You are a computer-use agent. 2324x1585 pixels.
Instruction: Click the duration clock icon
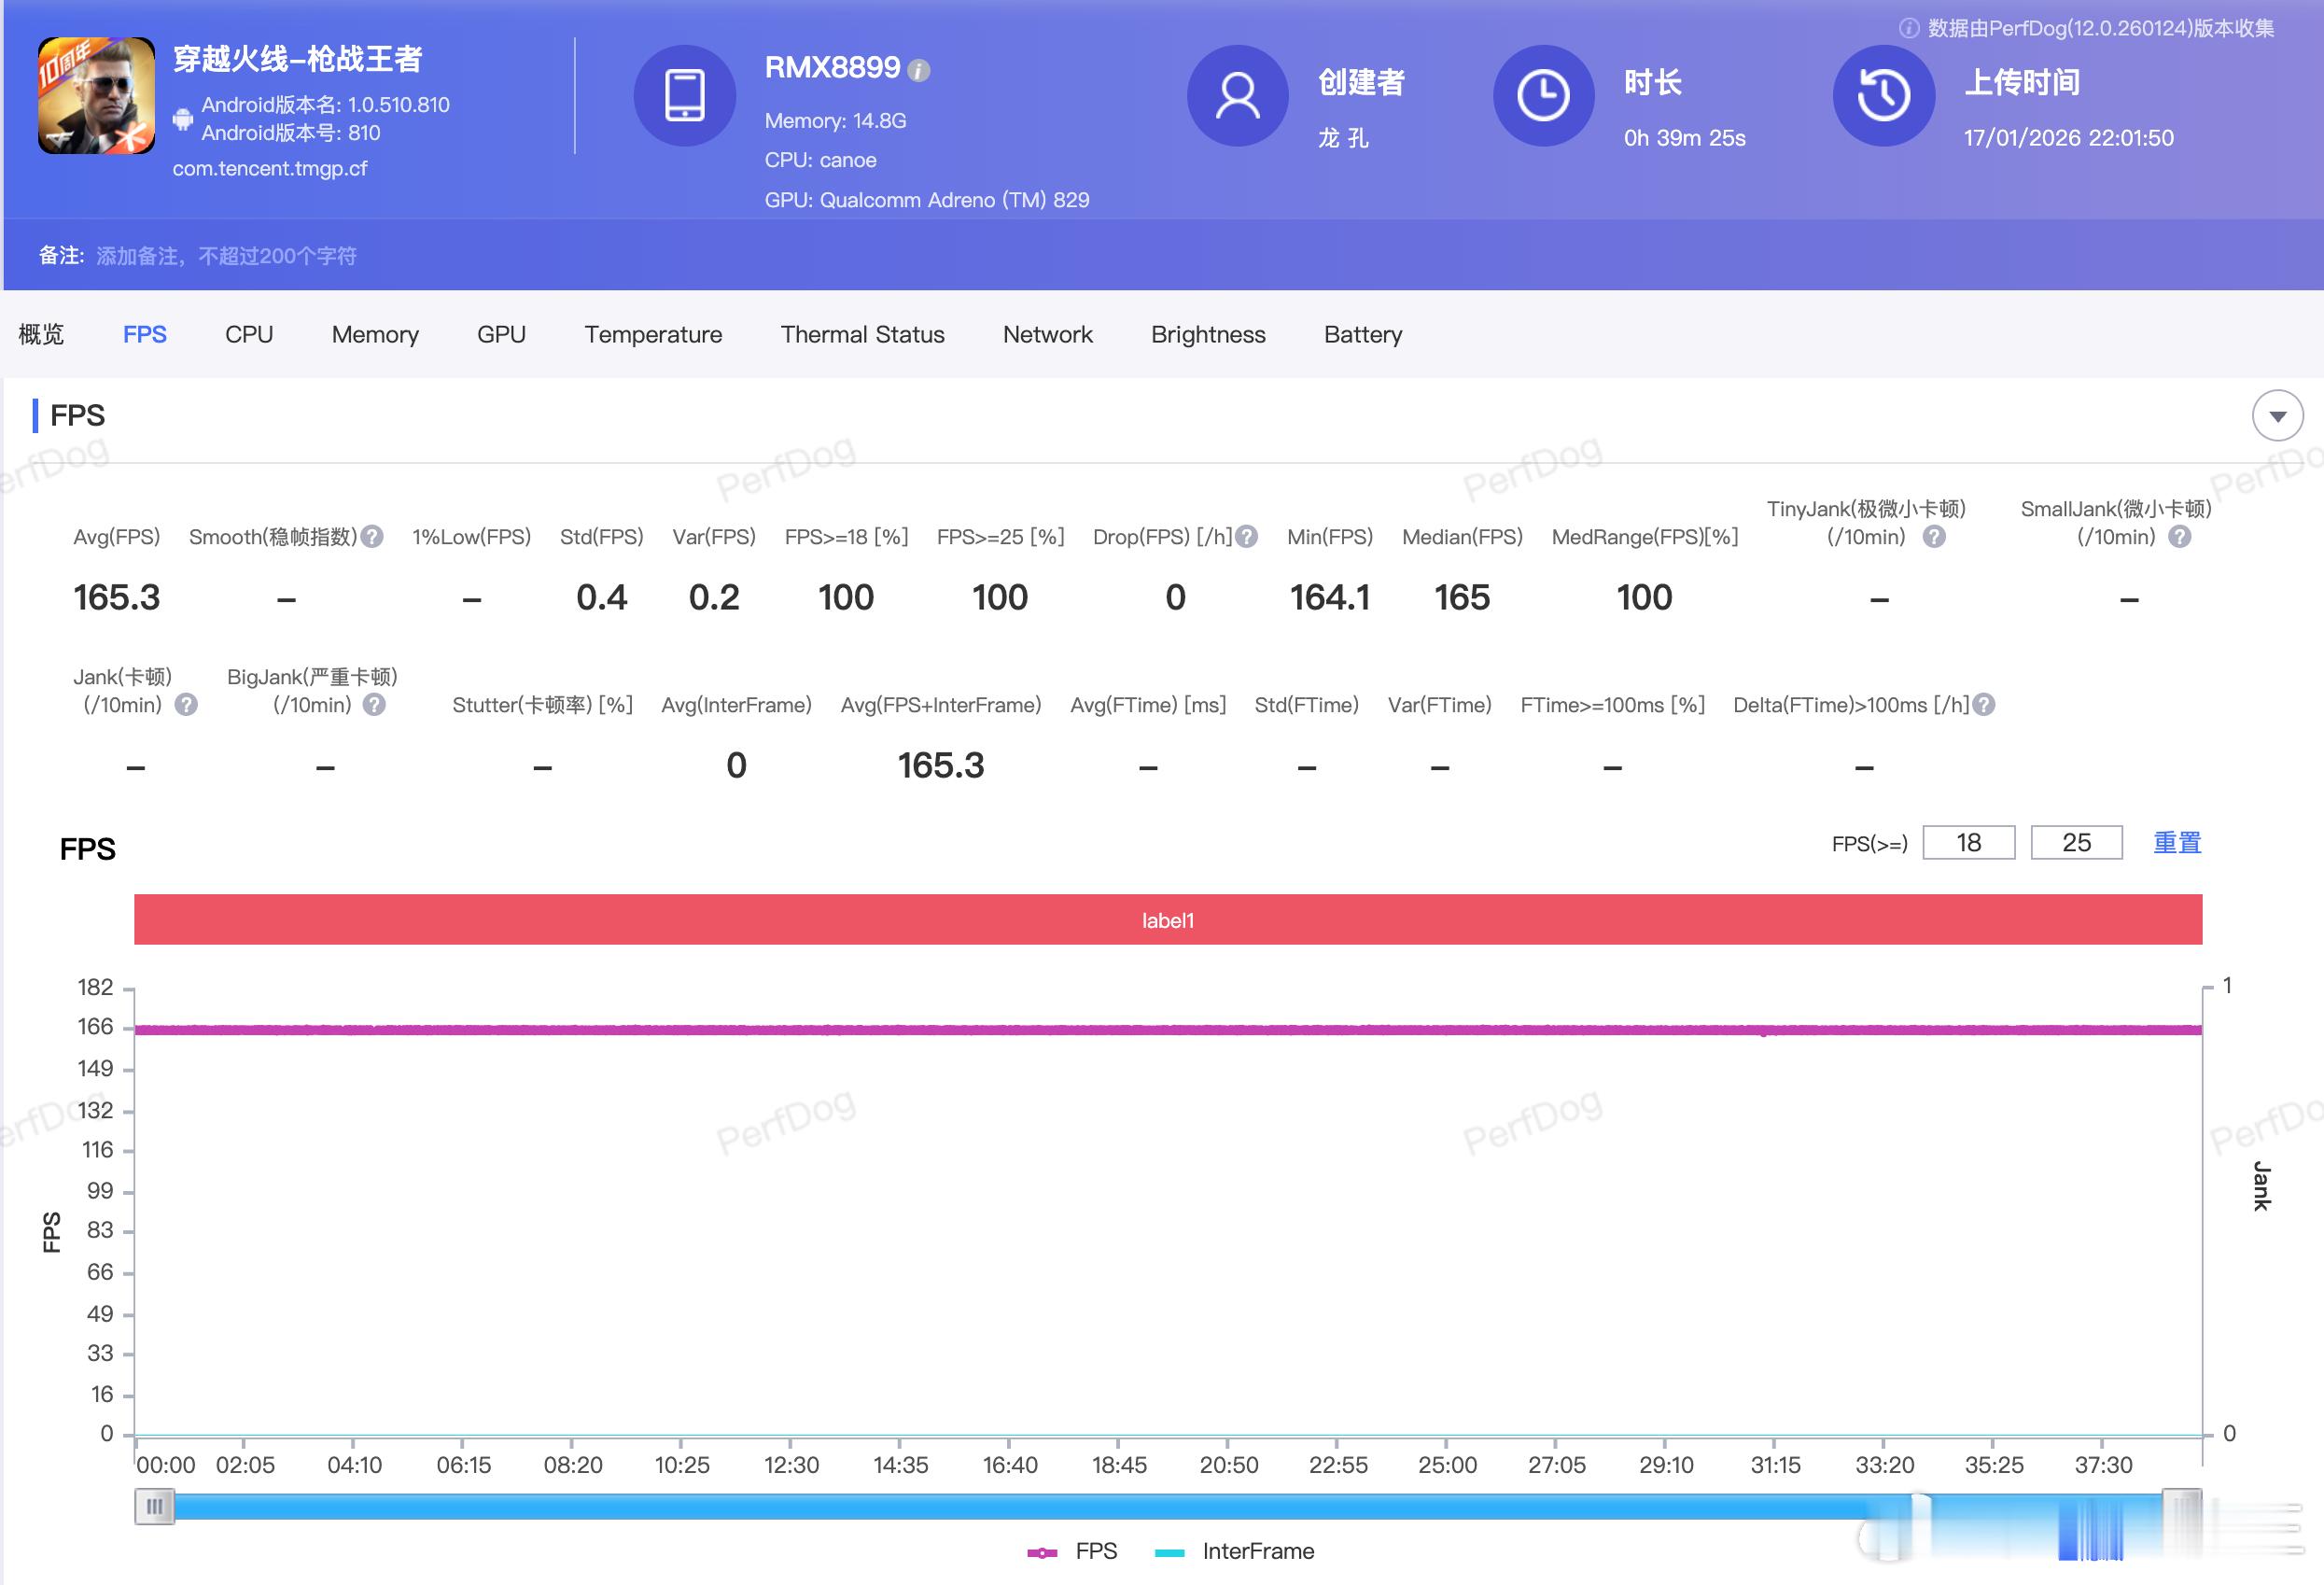[x=1543, y=96]
